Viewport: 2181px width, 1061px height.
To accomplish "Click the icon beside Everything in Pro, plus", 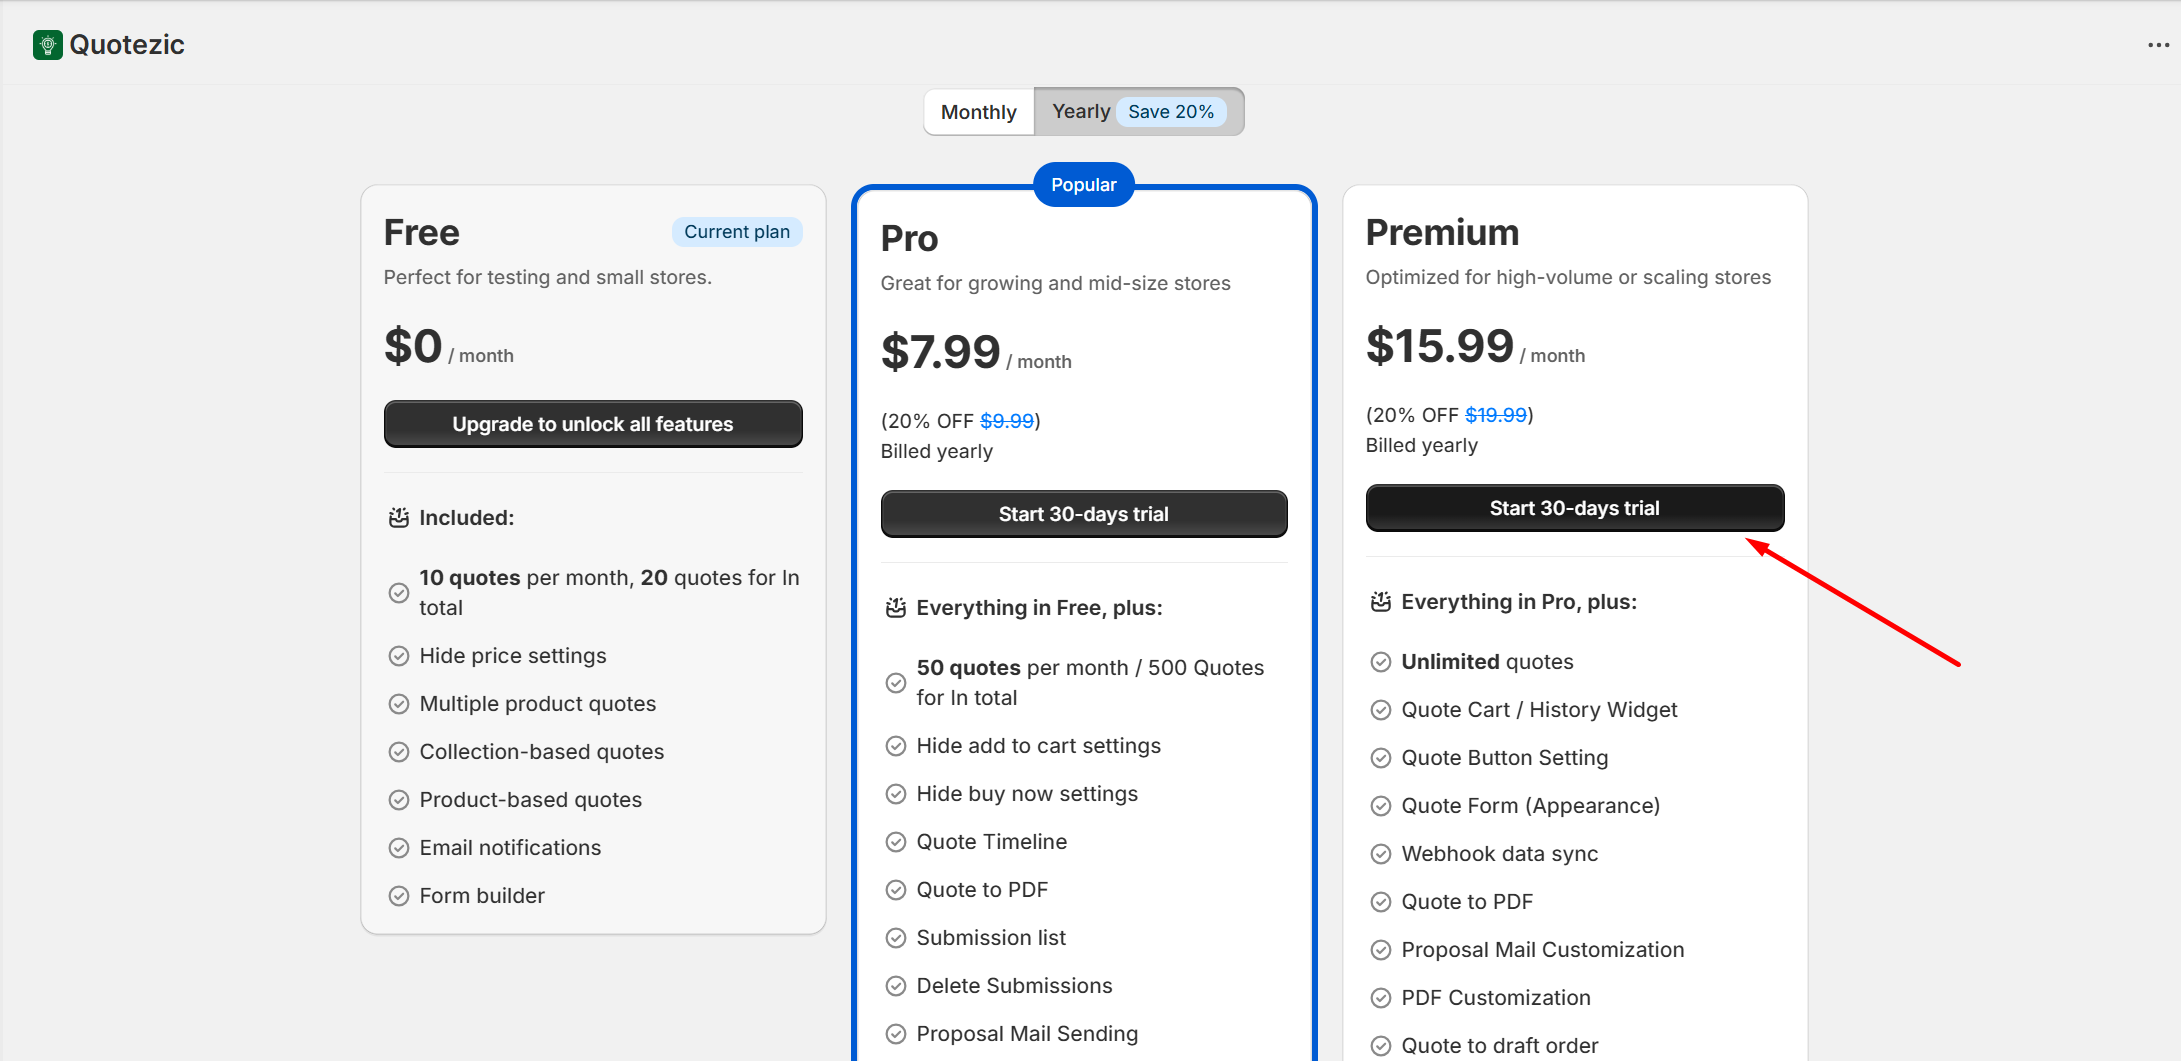I will pyautogui.click(x=1381, y=602).
